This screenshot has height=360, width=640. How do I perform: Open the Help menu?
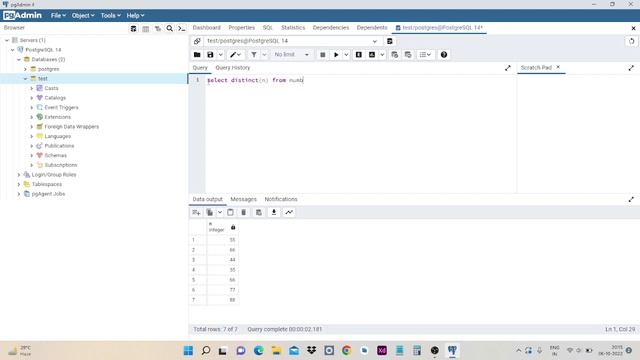click(x=135, y=16)
